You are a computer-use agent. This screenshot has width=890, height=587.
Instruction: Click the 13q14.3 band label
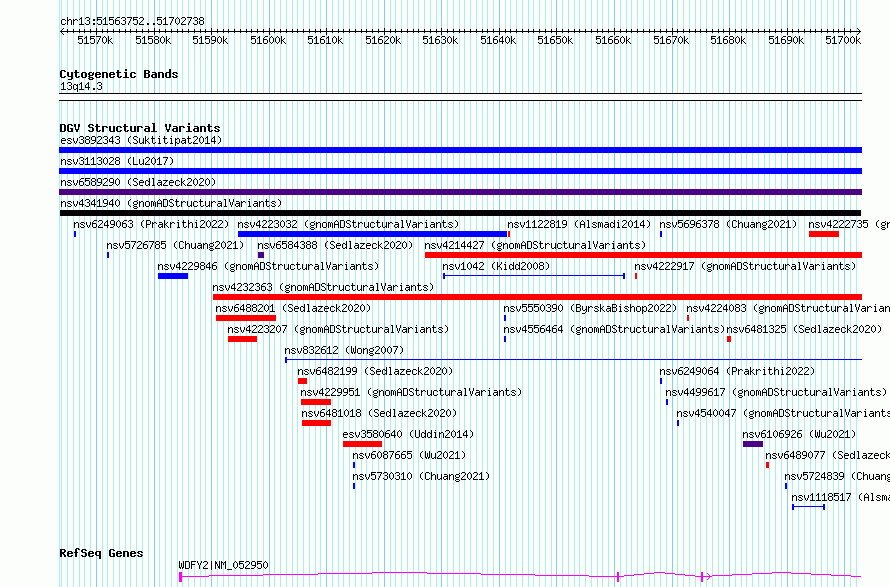click(81, 86)
